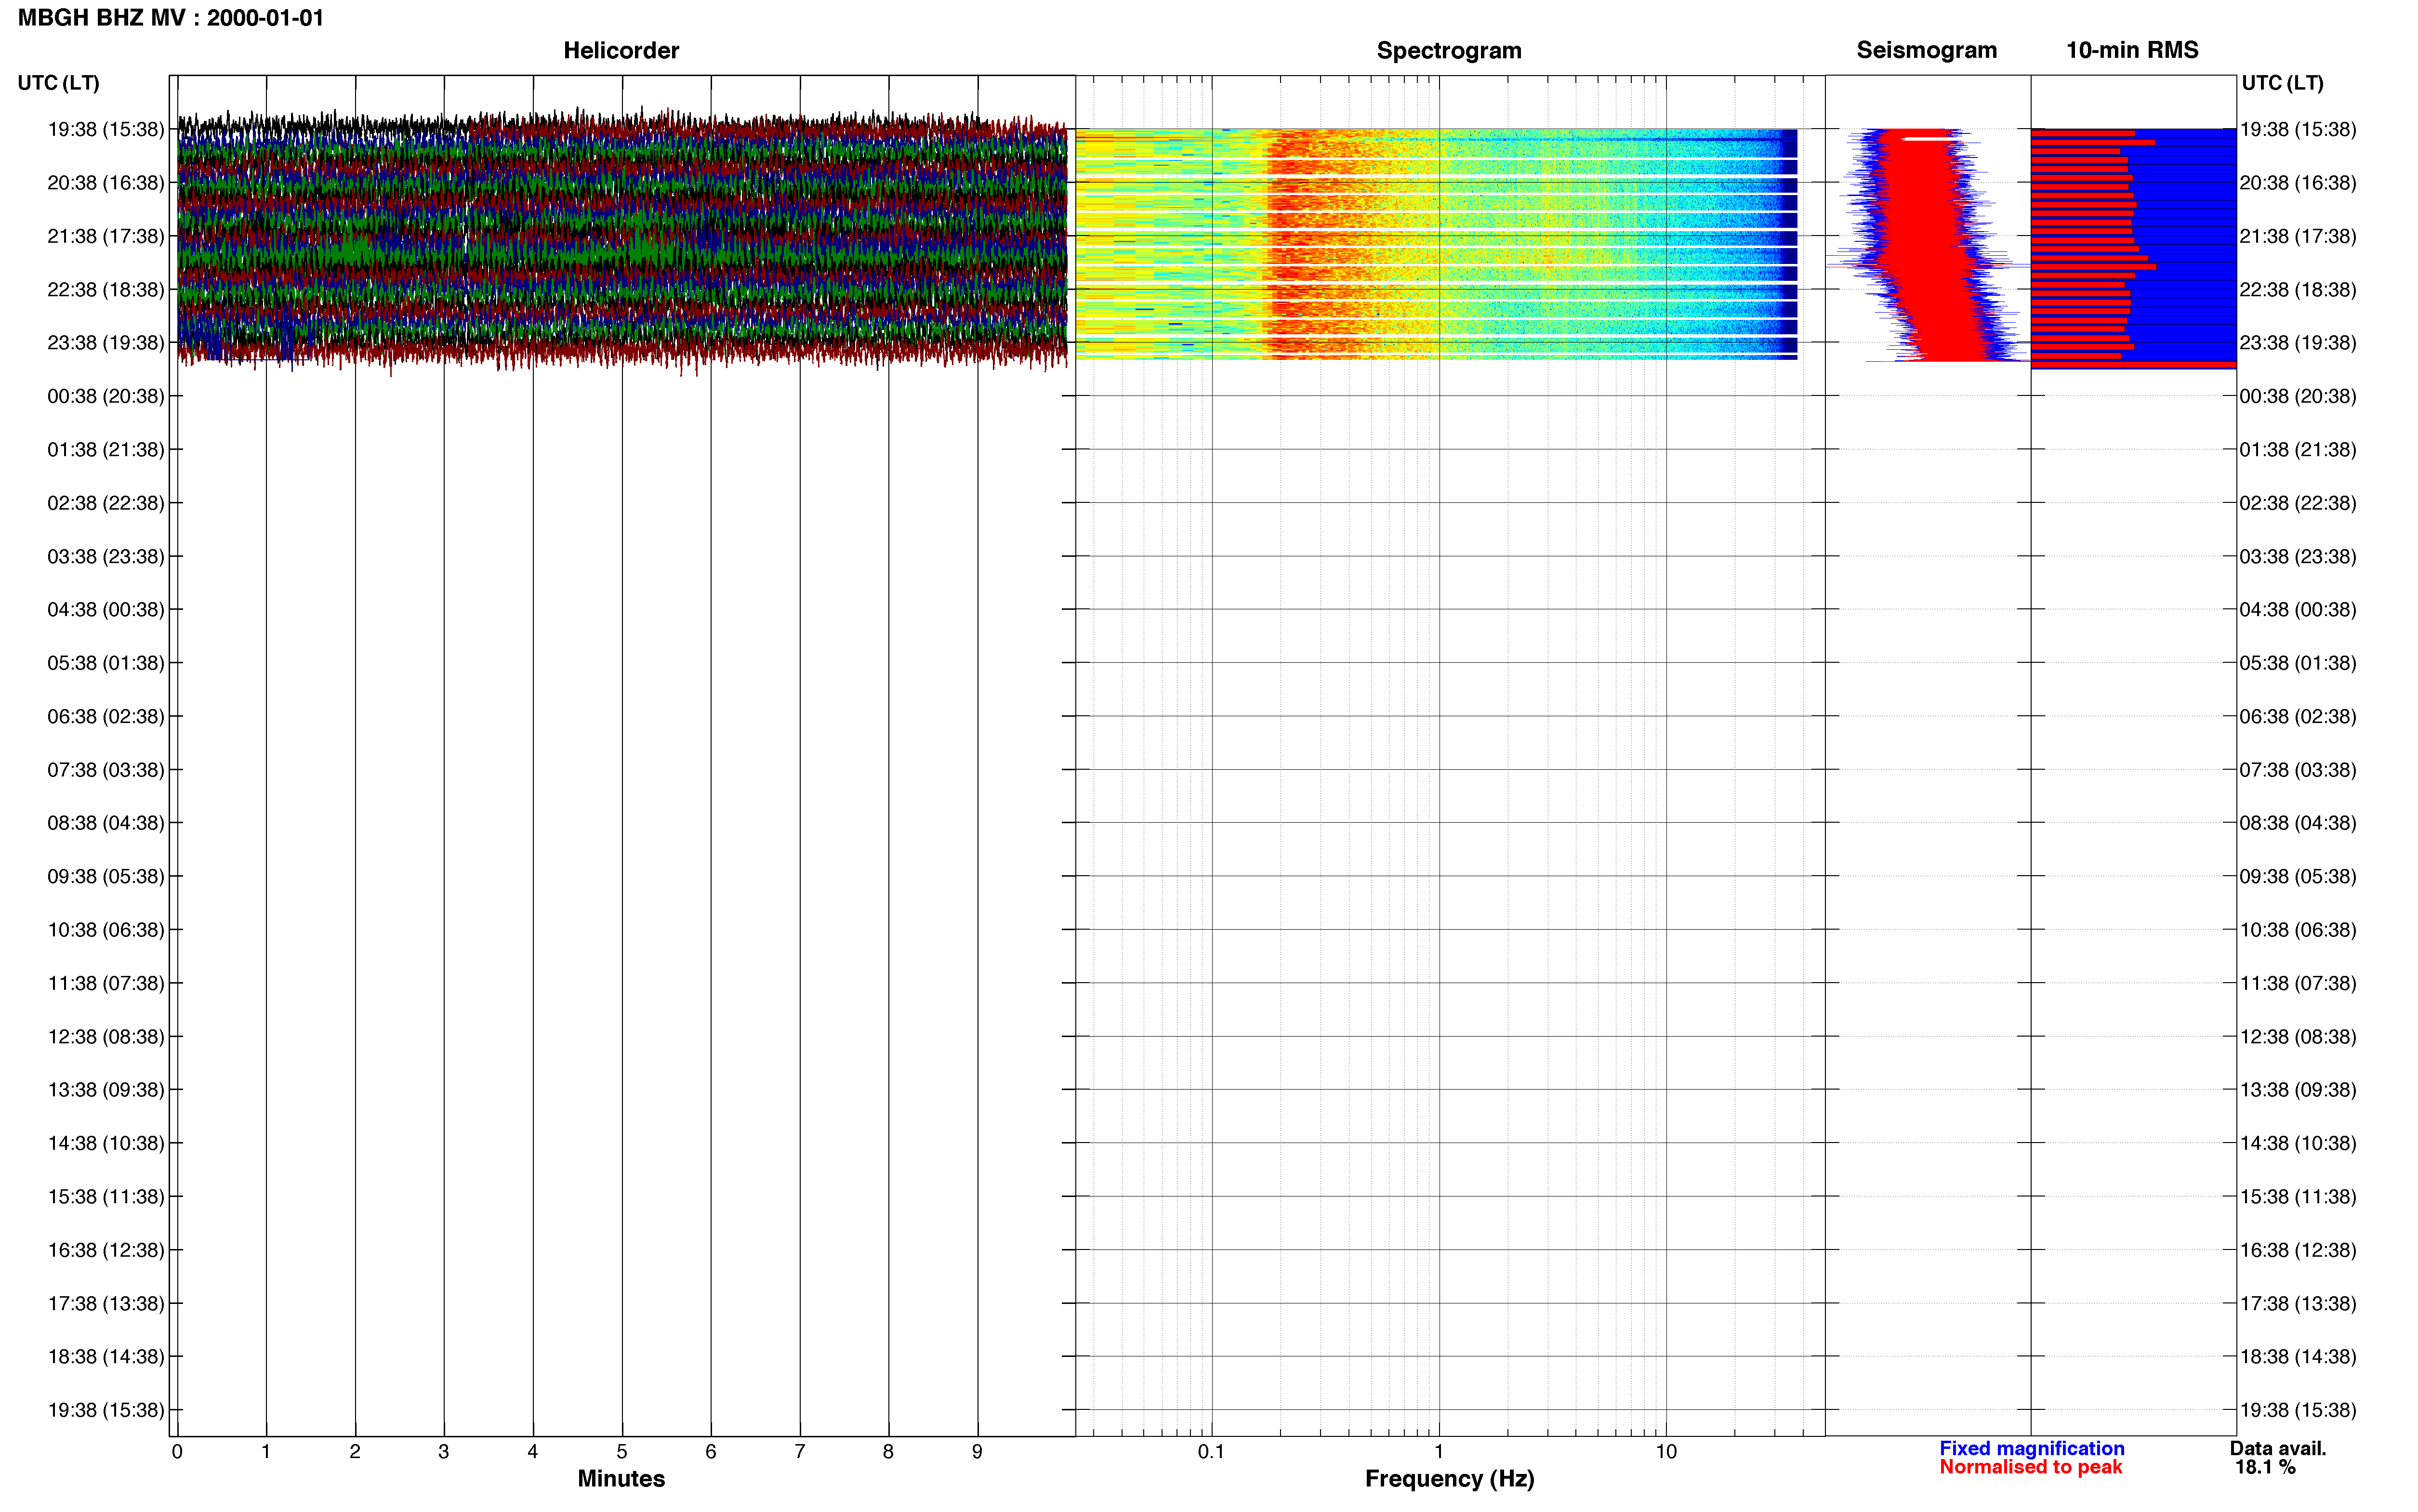
Task: Click the 02:38 (22:38) label next to the Helicorder
Action: [106, 503]
